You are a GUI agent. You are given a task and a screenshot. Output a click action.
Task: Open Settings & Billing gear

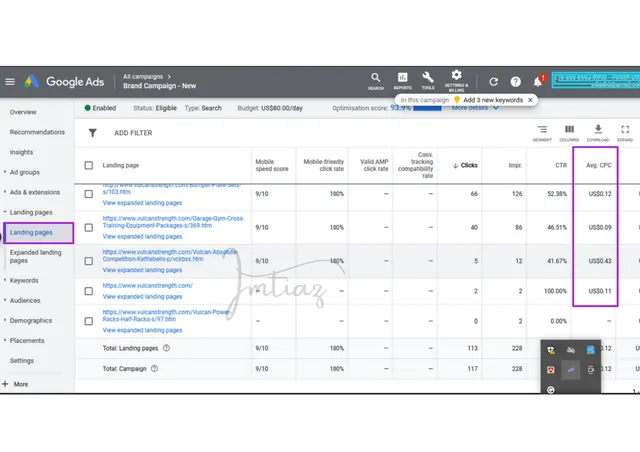456,80
